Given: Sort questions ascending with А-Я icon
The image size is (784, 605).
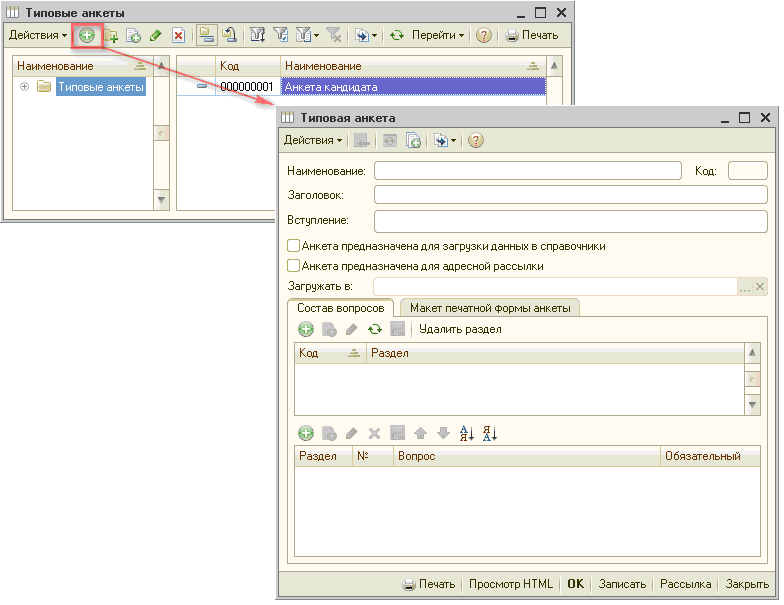Looking at the screenshot, I should coord(466,433).
